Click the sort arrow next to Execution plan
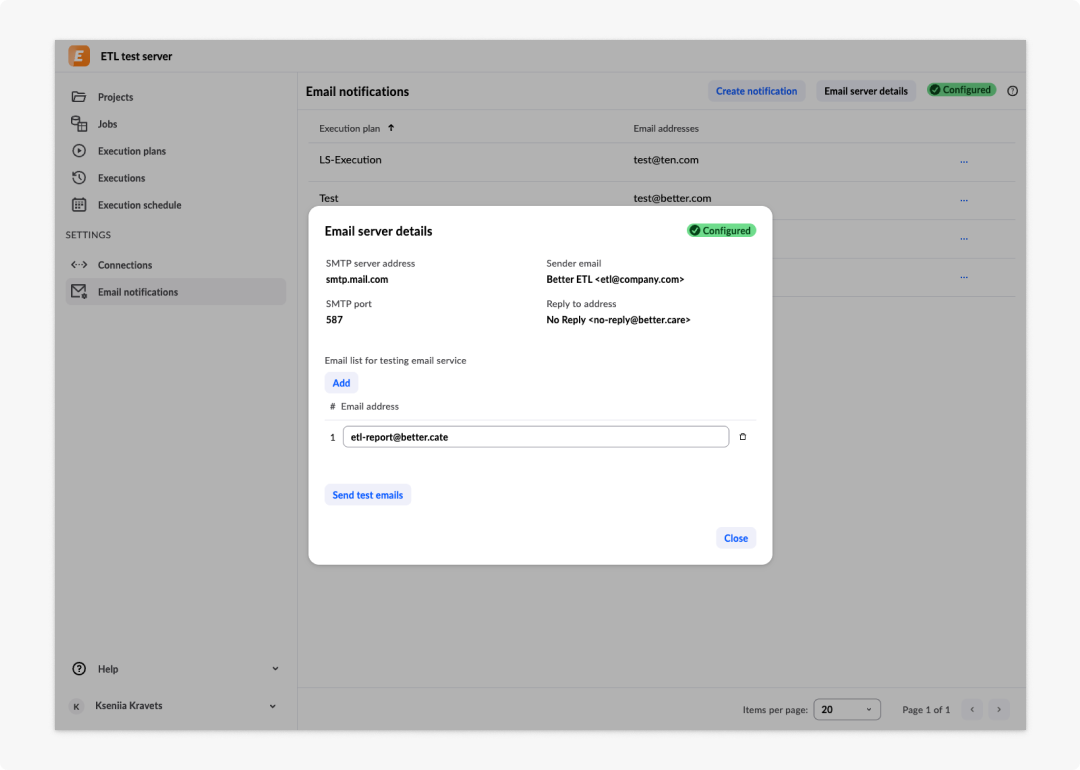 pyautogui.click(x=391, y=127)
